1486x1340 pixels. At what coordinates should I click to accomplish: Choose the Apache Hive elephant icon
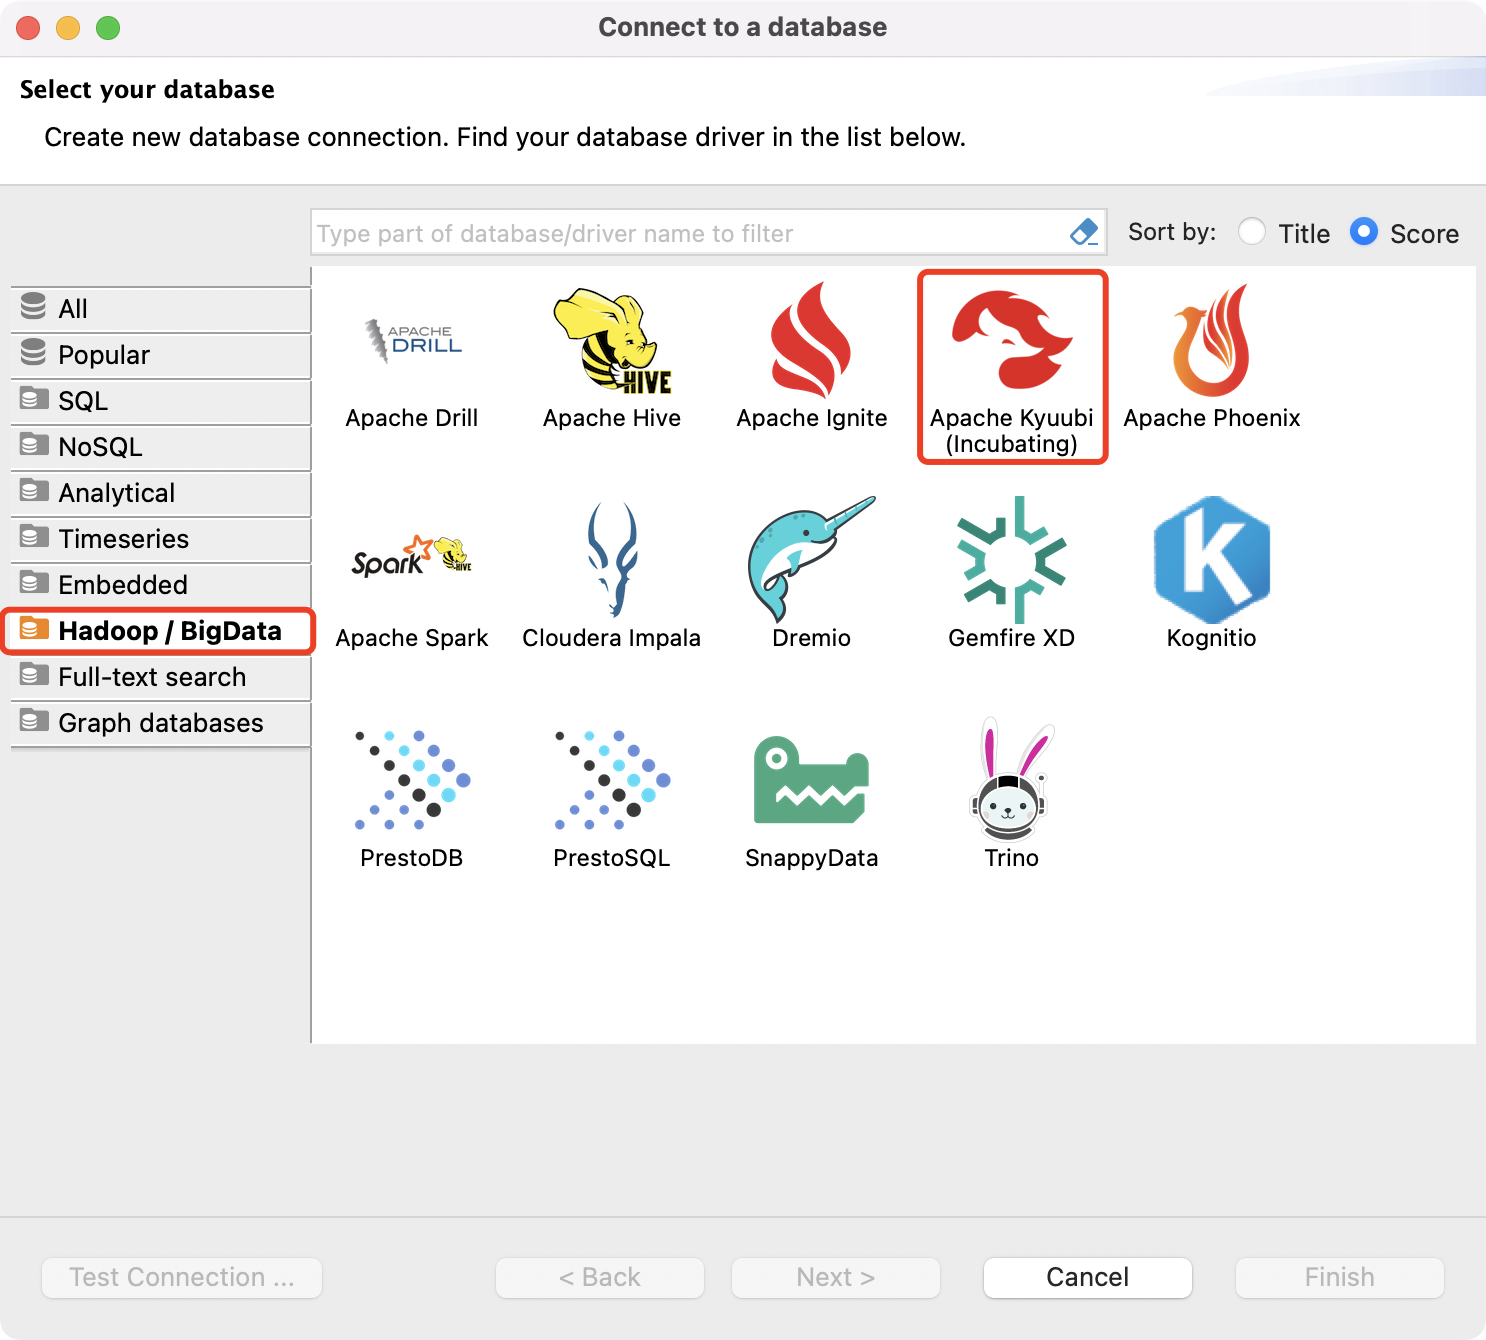612,341
